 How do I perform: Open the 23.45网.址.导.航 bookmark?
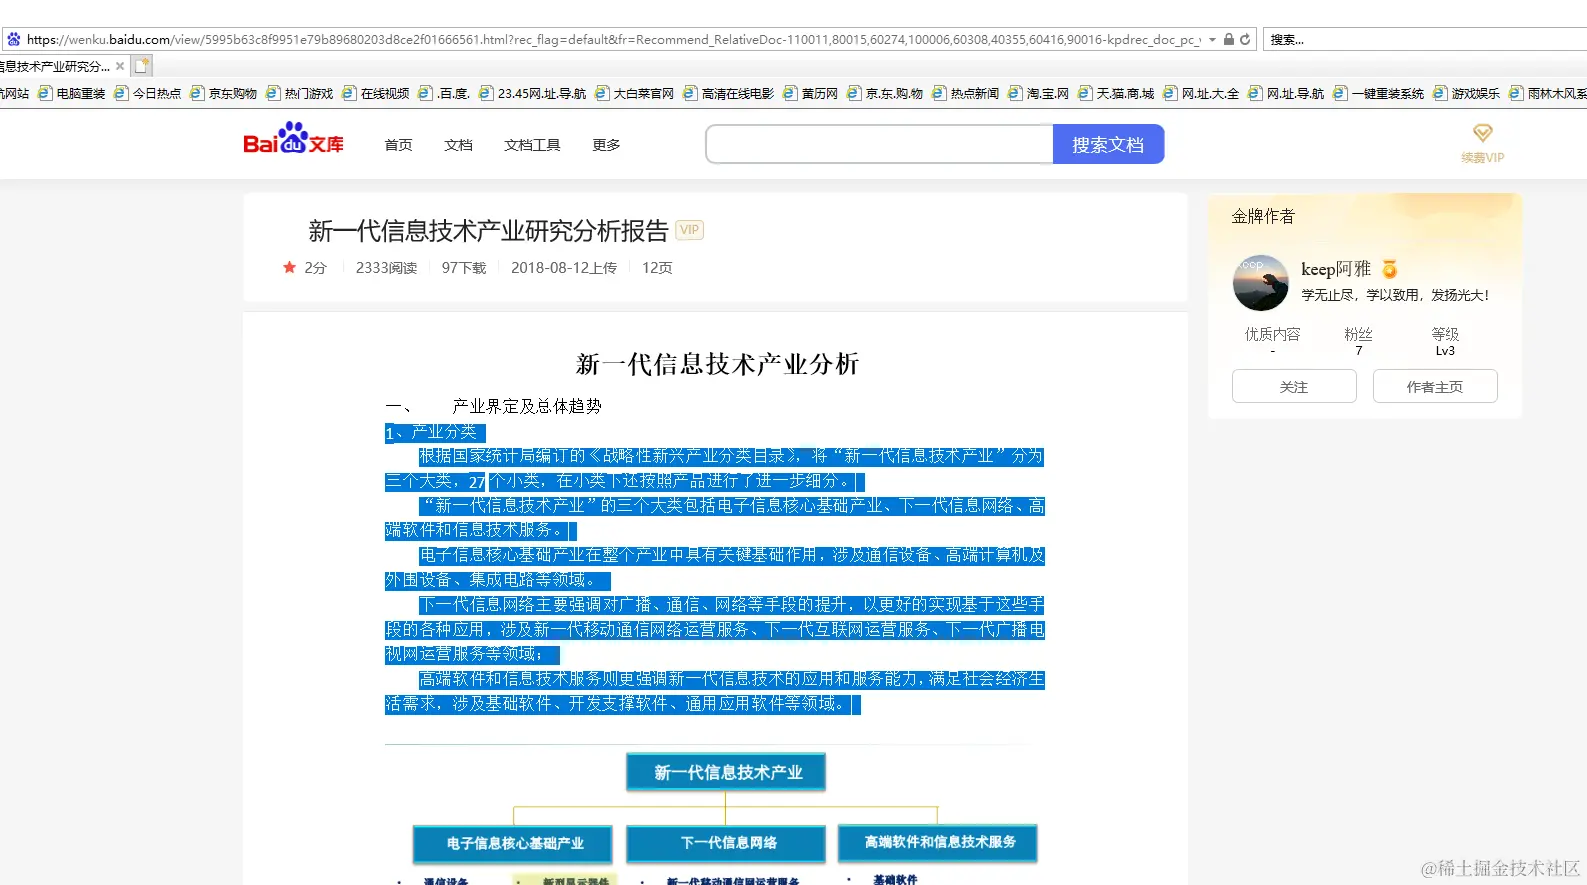coord(532,93)
